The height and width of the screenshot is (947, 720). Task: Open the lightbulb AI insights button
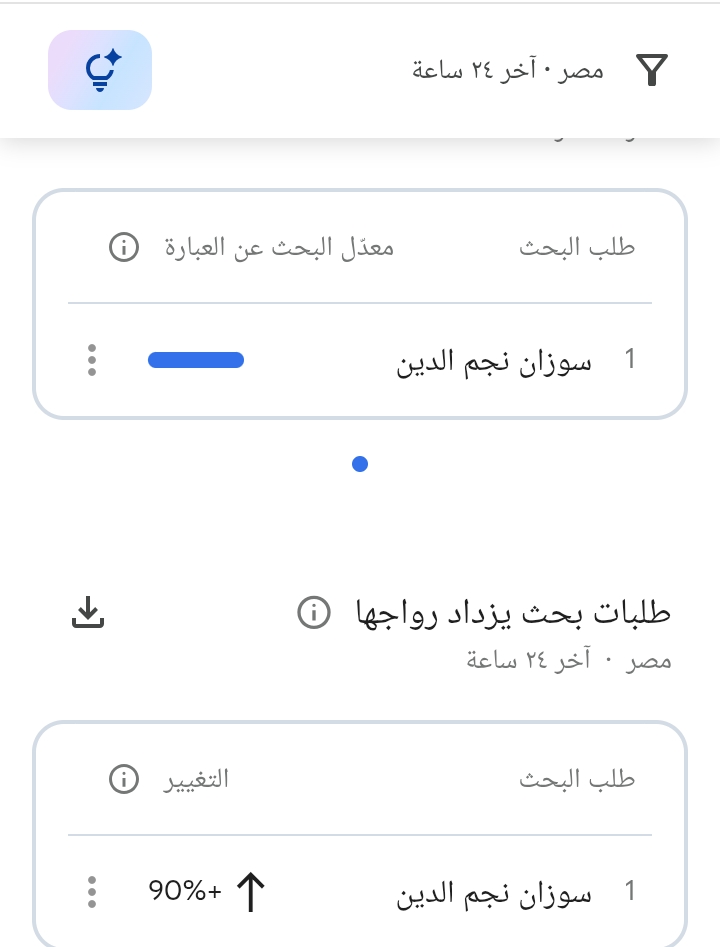point(100,70)
